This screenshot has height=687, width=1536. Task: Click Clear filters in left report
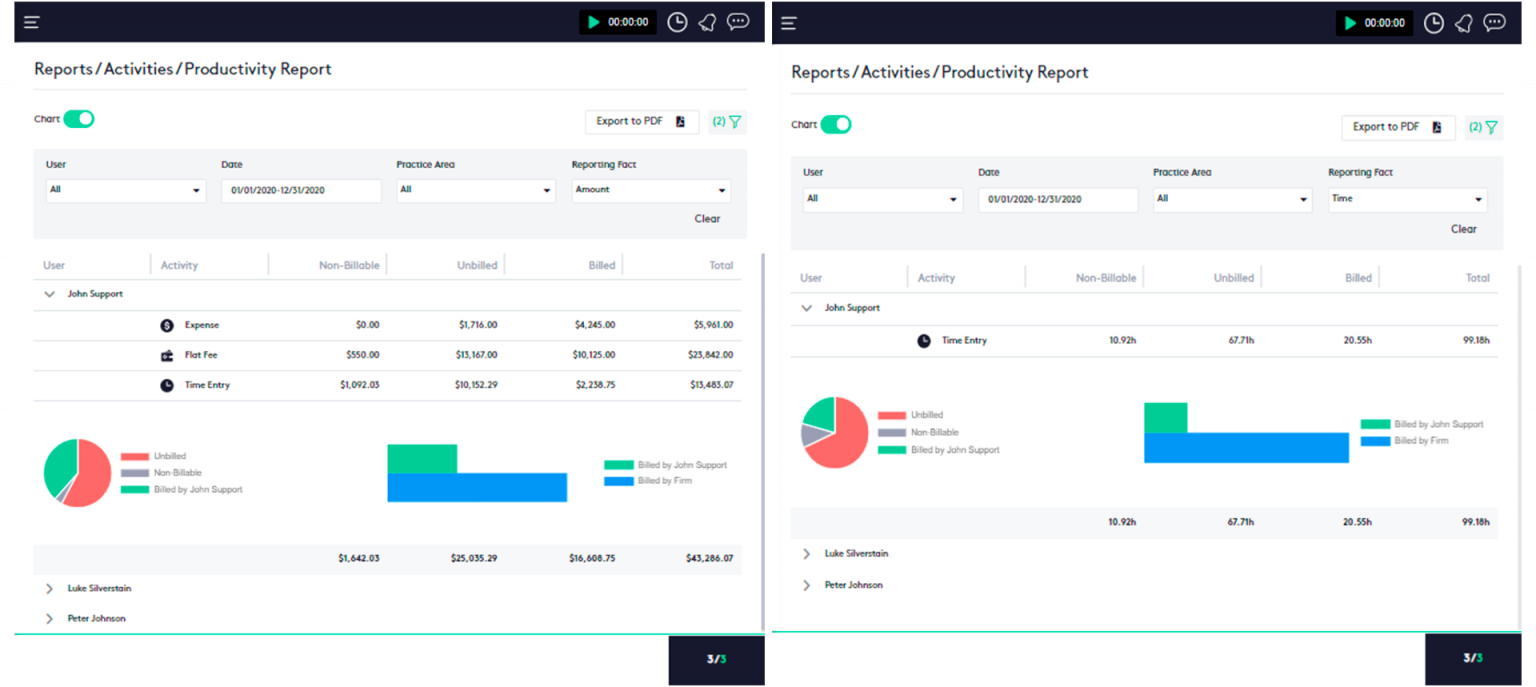(x=707, y=219)
